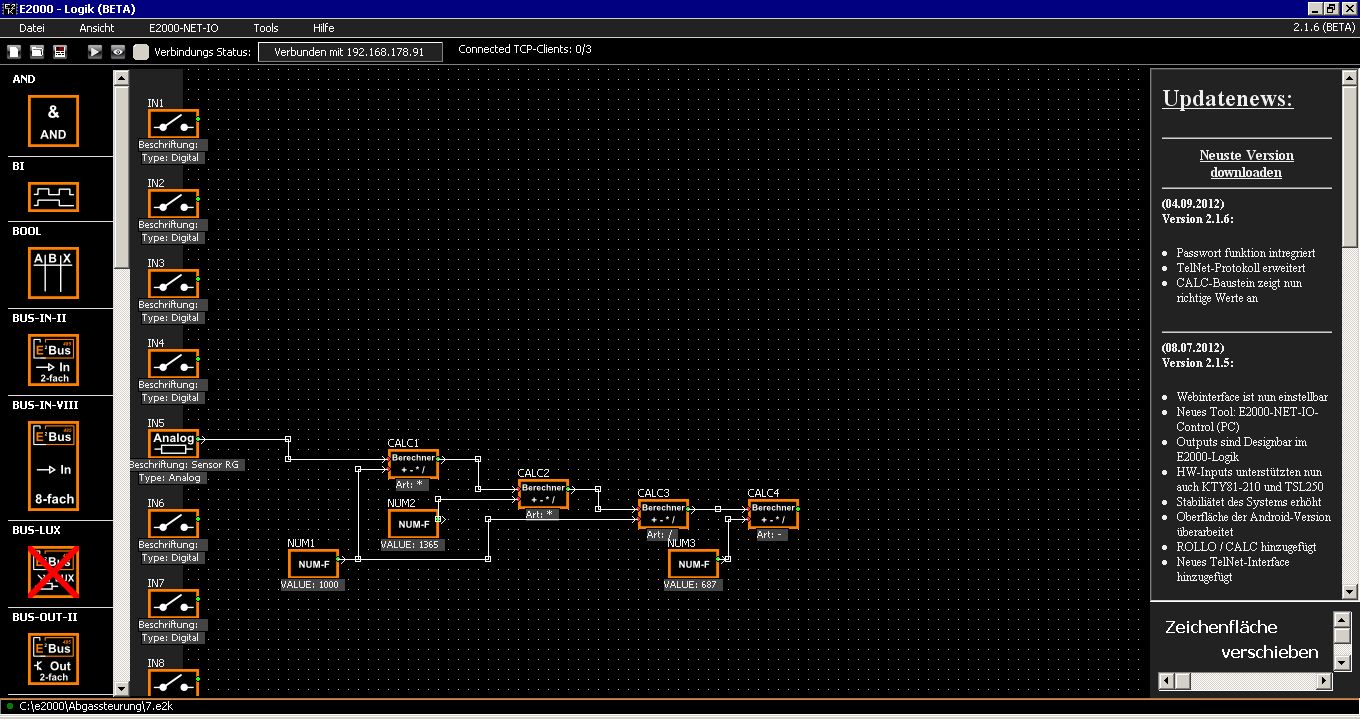The height and width of the screenshot is (719, 1360).
Task: Choose the BOOL truth table block
Action: (54, 272)
